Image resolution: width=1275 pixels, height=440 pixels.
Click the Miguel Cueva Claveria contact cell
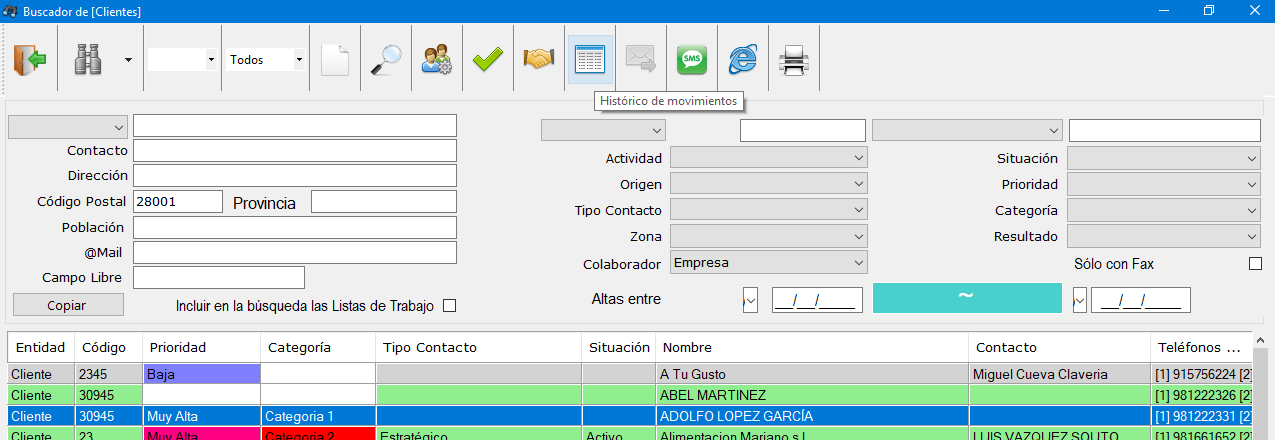point(1060,374)
